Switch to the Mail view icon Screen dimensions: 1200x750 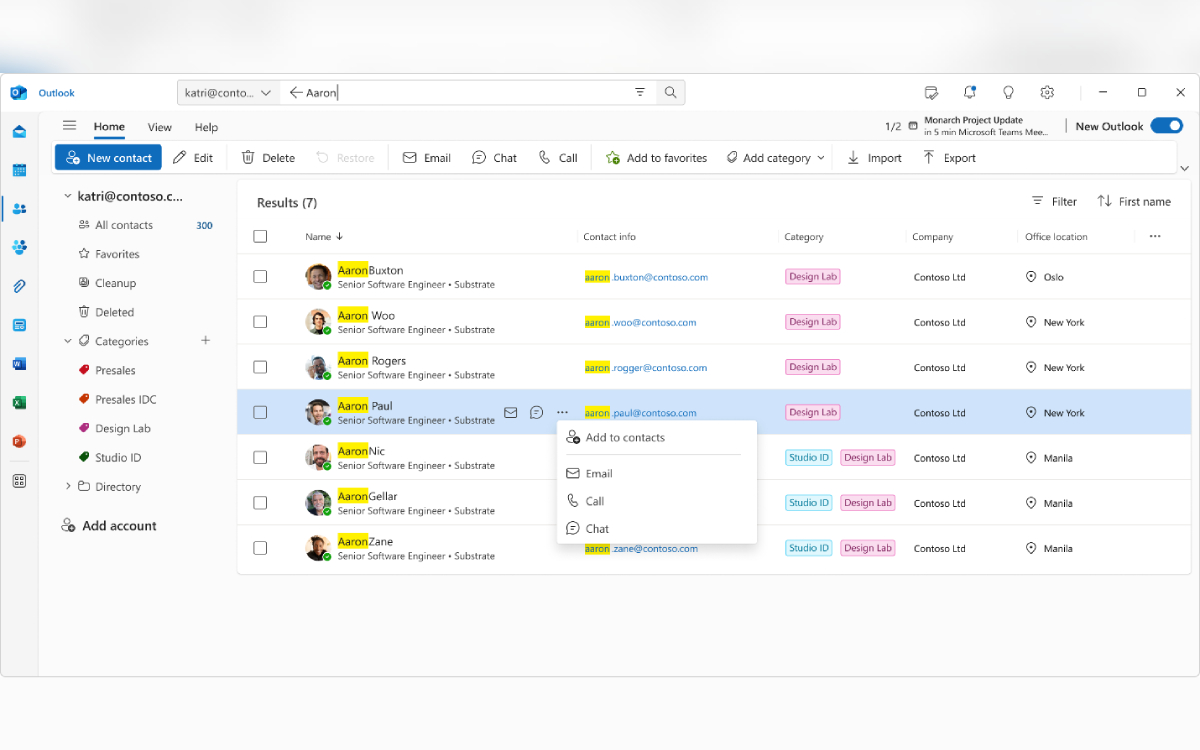(x=20, y=131)
